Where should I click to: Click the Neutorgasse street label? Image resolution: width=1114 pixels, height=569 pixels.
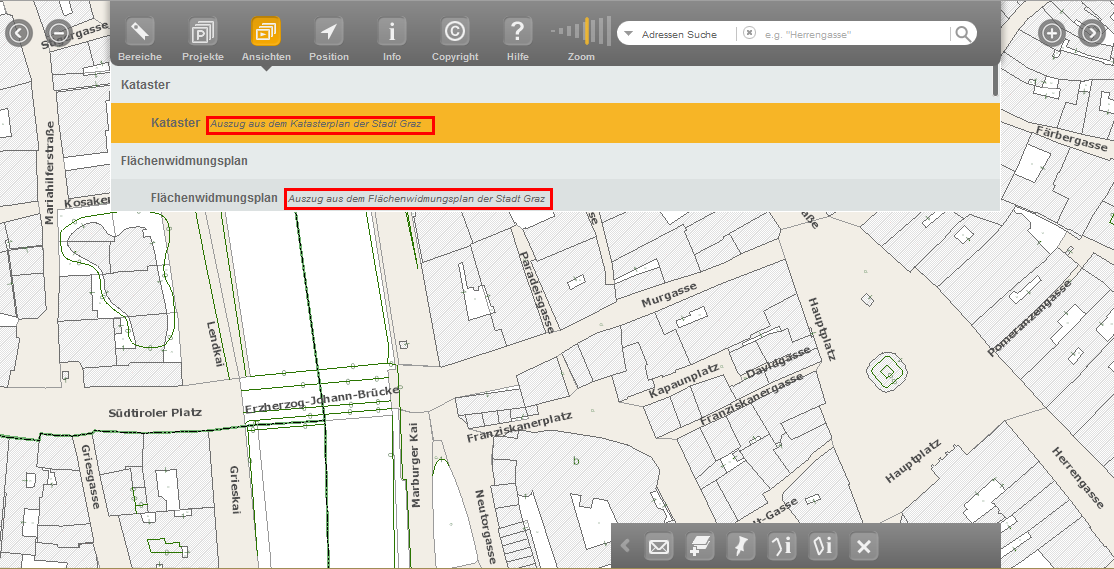point(484,528)
